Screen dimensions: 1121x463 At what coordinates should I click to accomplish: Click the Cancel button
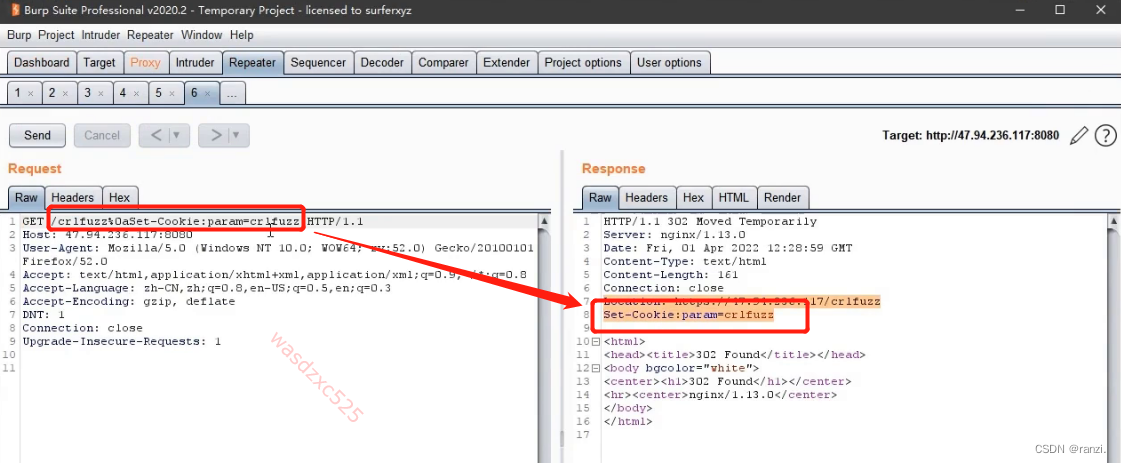pos(102,135)
